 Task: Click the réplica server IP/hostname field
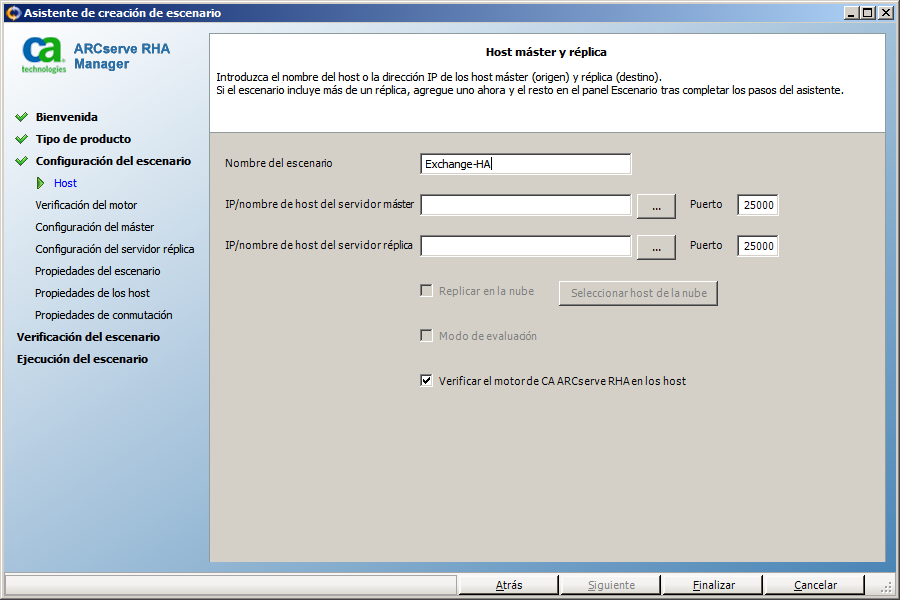(526, 246)
